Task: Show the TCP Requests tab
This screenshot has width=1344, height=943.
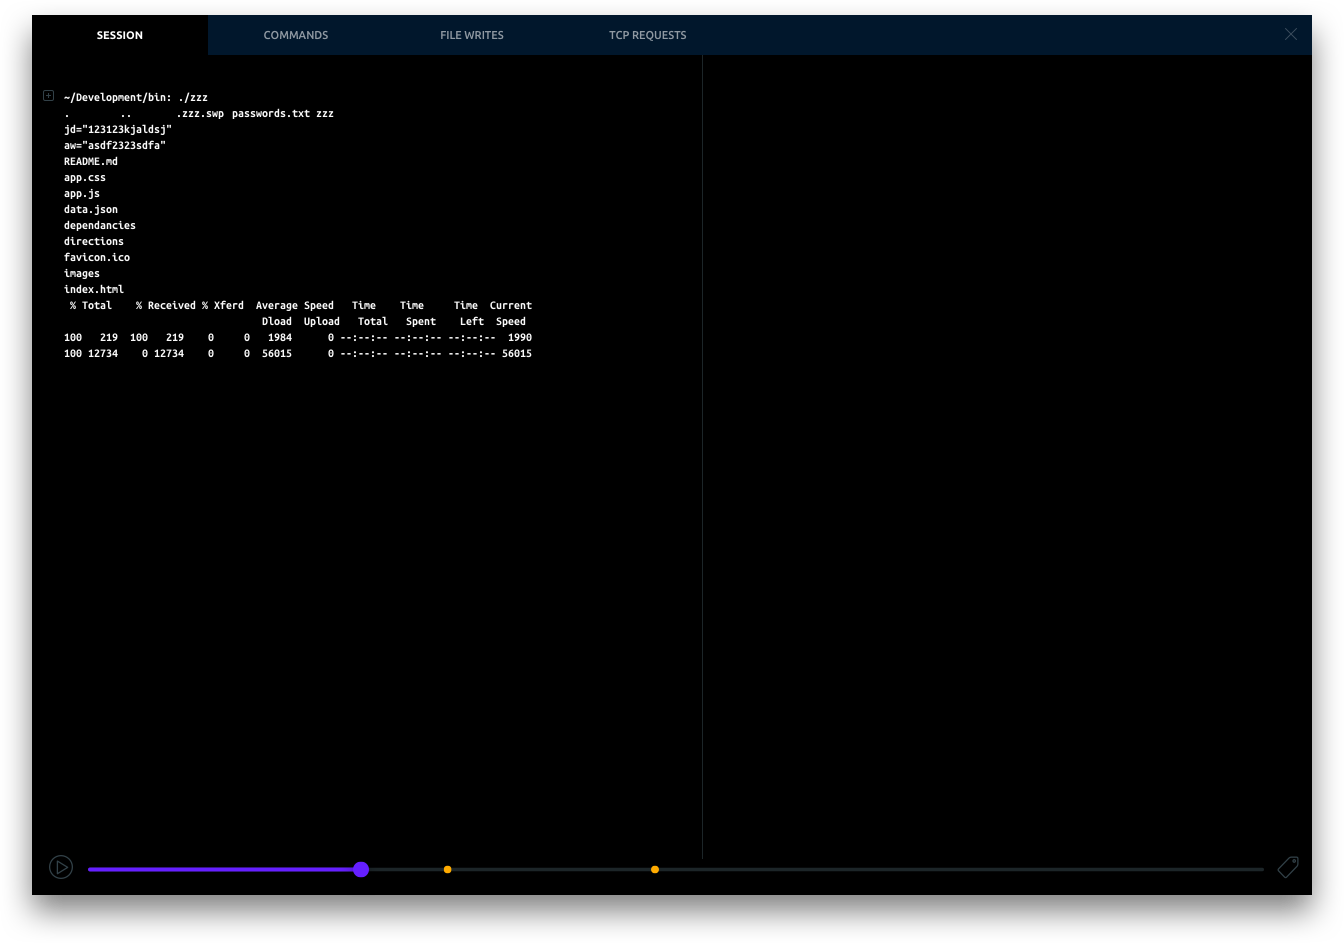Action: 647,35
